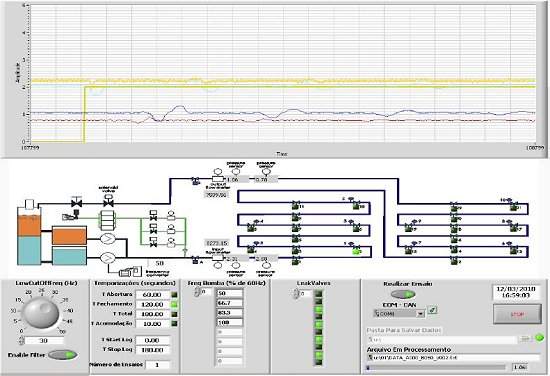Click the LeakValves array index stepper
The image size is (550, 376).
coord(295,294)
